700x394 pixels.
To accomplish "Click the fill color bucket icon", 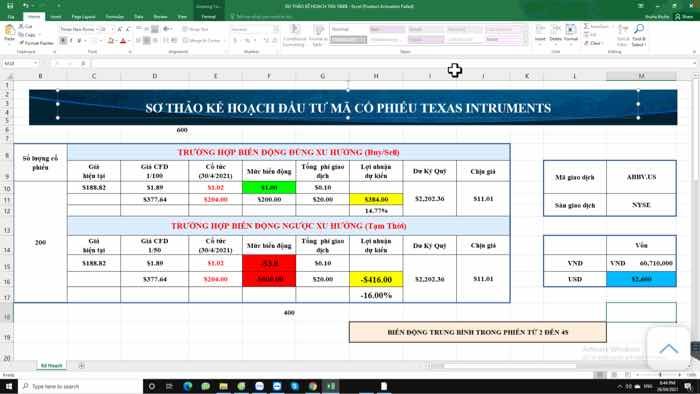I will [x=111, y=41].
